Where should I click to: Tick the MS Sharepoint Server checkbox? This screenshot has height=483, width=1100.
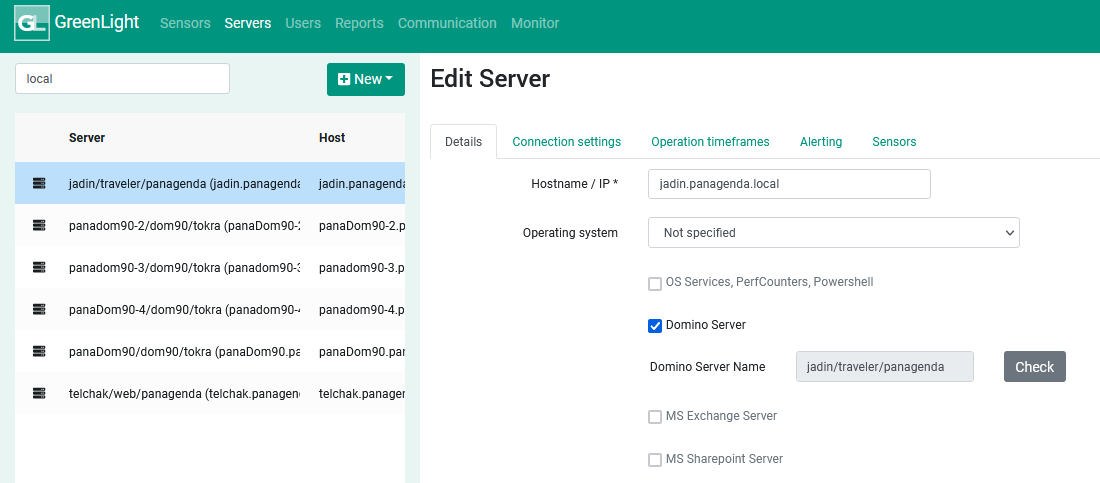click(655, 459)
